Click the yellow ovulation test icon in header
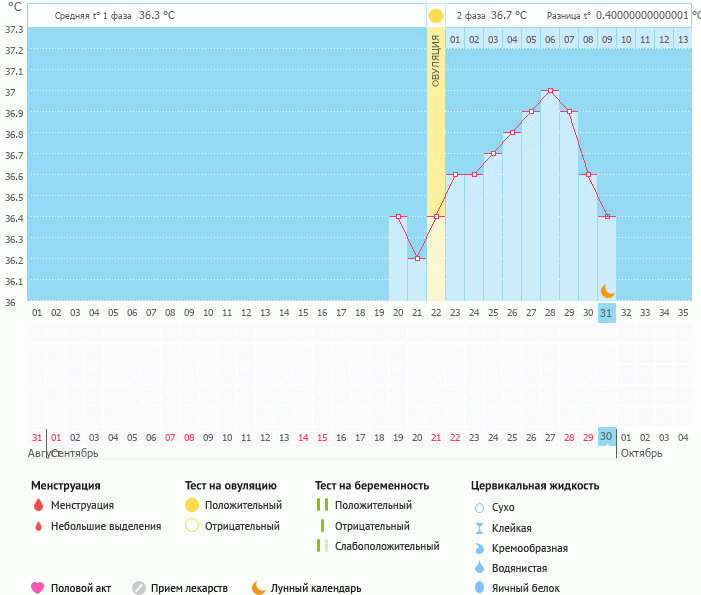This screenshot has height=595, width=701. tap(436, 16)
